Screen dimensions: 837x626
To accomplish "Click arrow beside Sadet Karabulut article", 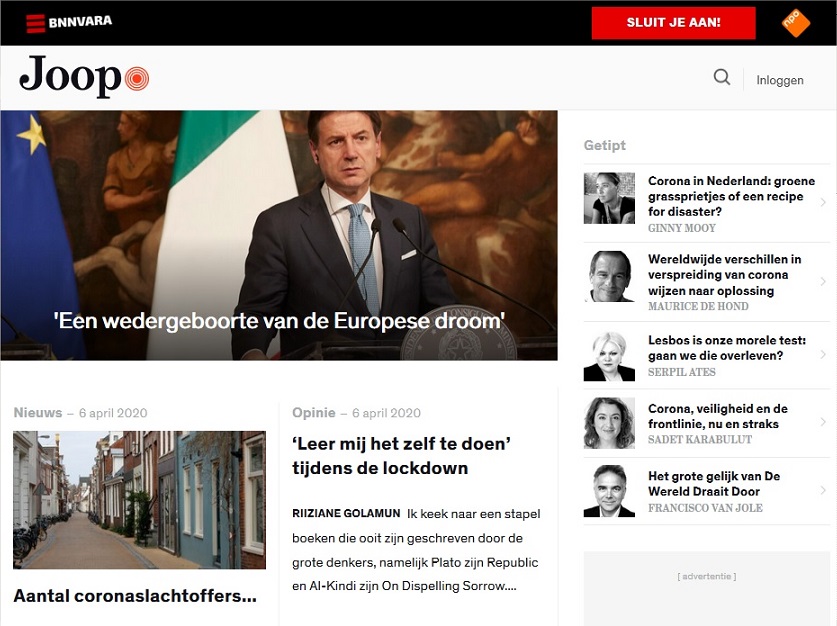I will 823,422.
